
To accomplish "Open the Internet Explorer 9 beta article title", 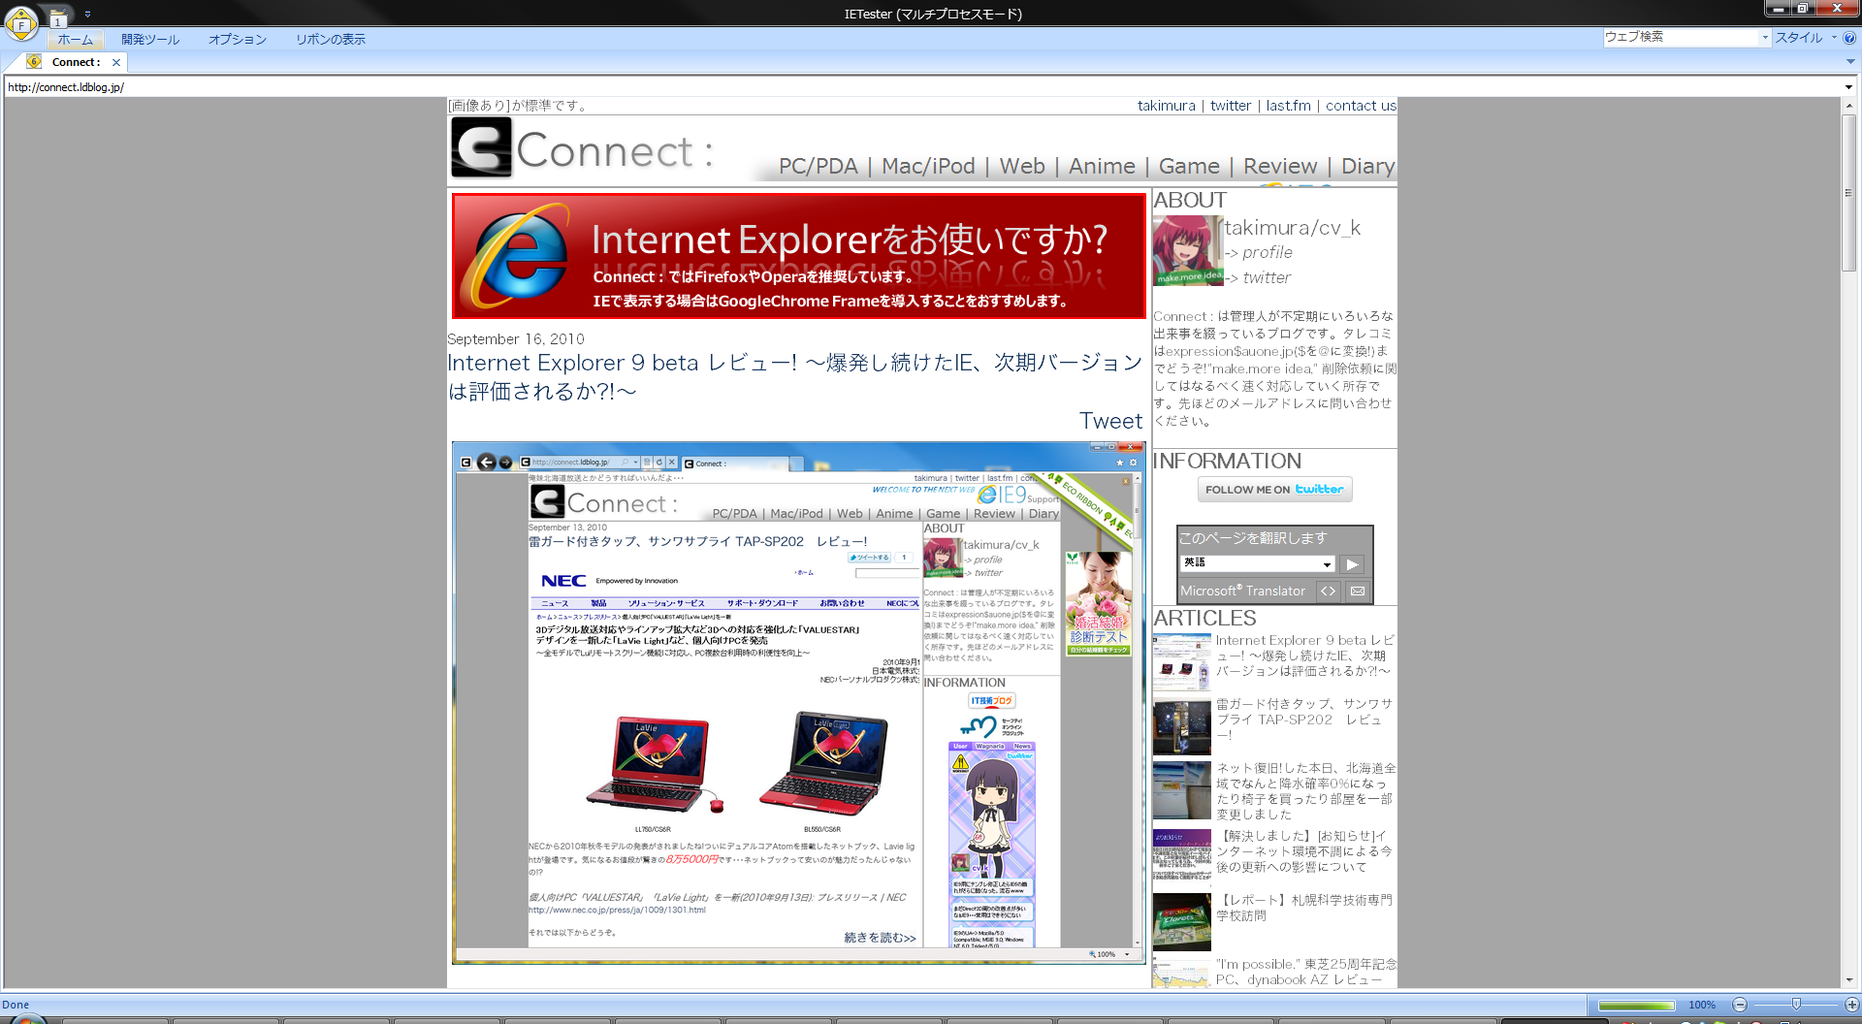I will (795, 377).
